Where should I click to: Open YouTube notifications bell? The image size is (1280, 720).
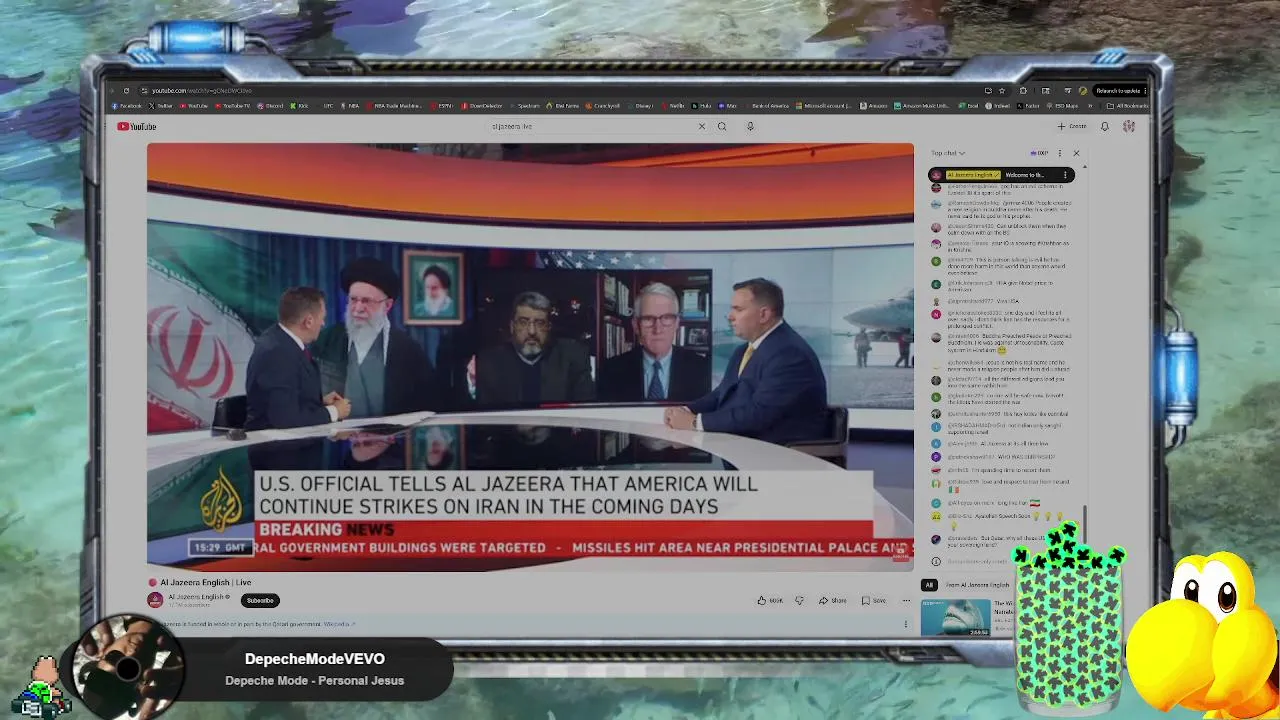point(1105,126)
